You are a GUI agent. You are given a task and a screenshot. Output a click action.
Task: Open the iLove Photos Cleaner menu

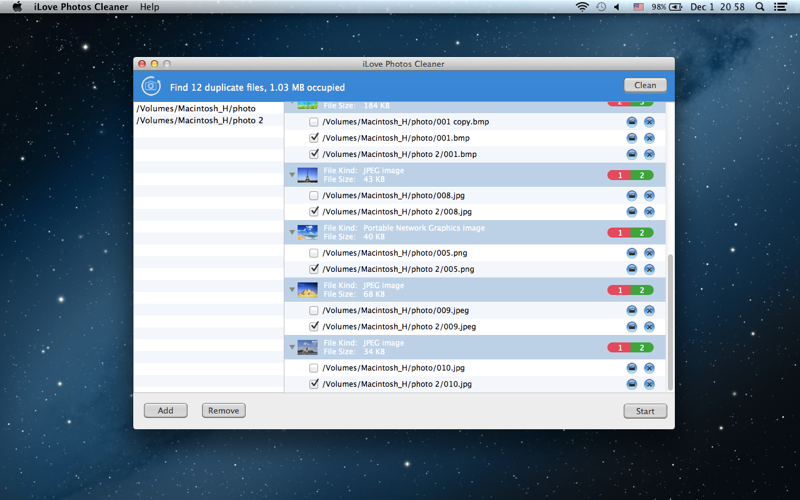coord(81,7)
